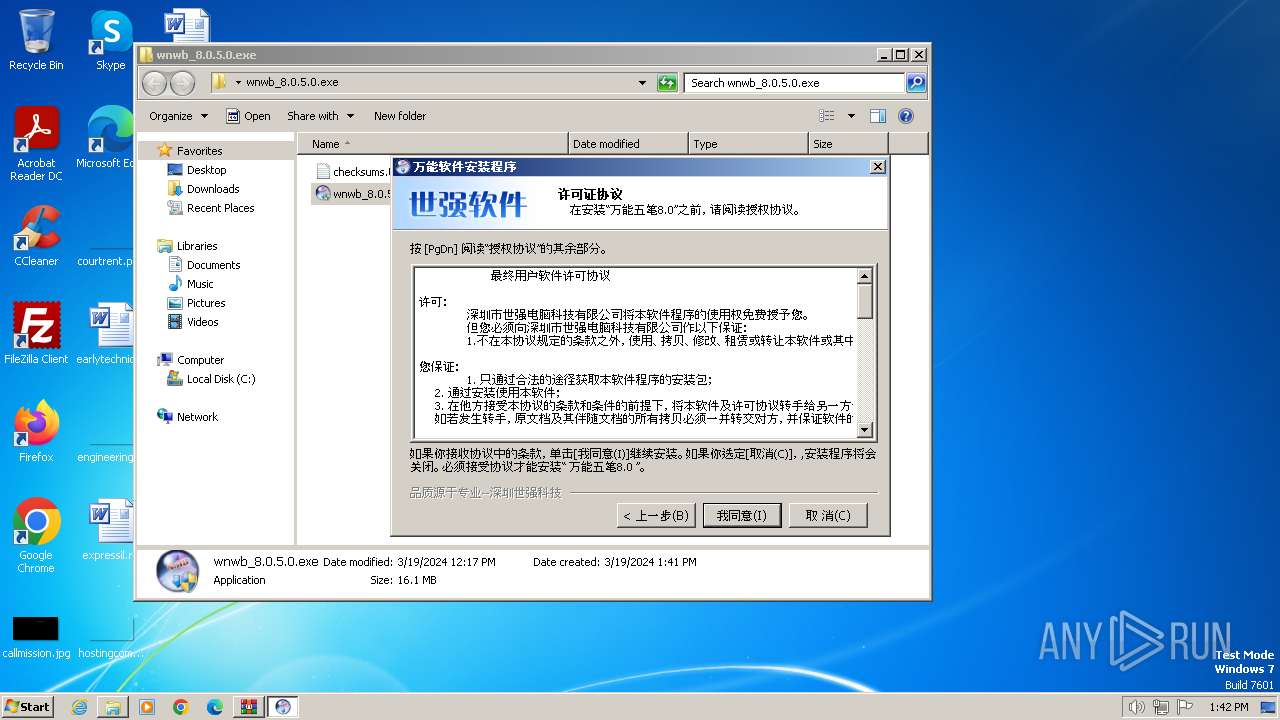Image resolution: width=1280 pixels, height=720 pixels.
Task: Open media player taskbar icon
Action: [147, 707]
